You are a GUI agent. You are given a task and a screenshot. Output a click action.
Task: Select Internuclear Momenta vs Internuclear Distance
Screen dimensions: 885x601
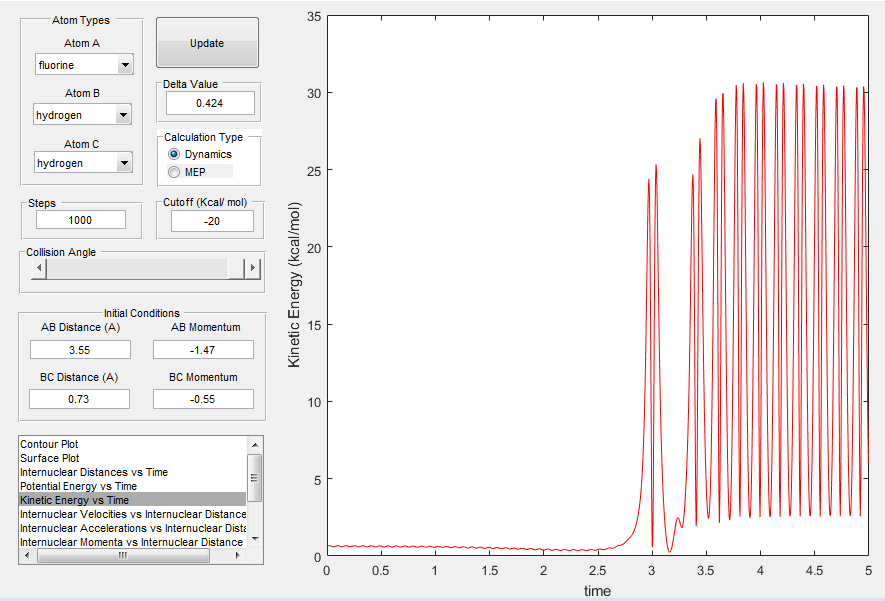[x=133, y=542]
